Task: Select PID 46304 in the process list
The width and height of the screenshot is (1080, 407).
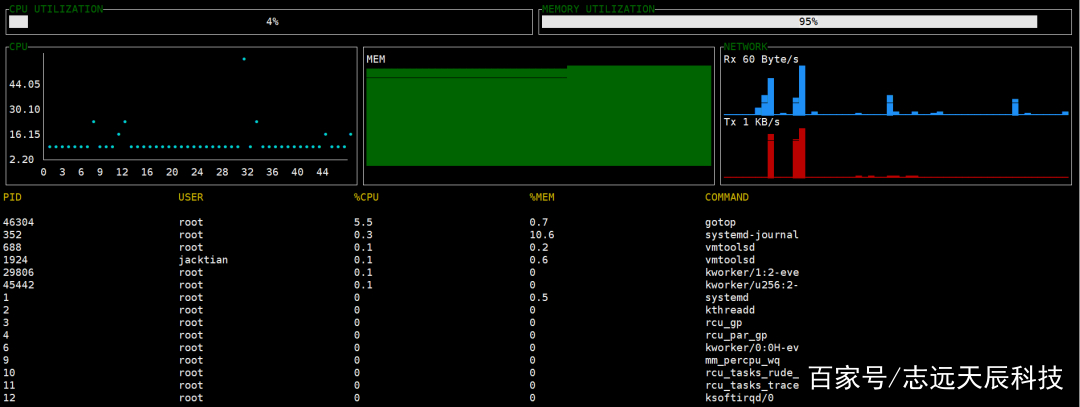Action: pos(19,222)
